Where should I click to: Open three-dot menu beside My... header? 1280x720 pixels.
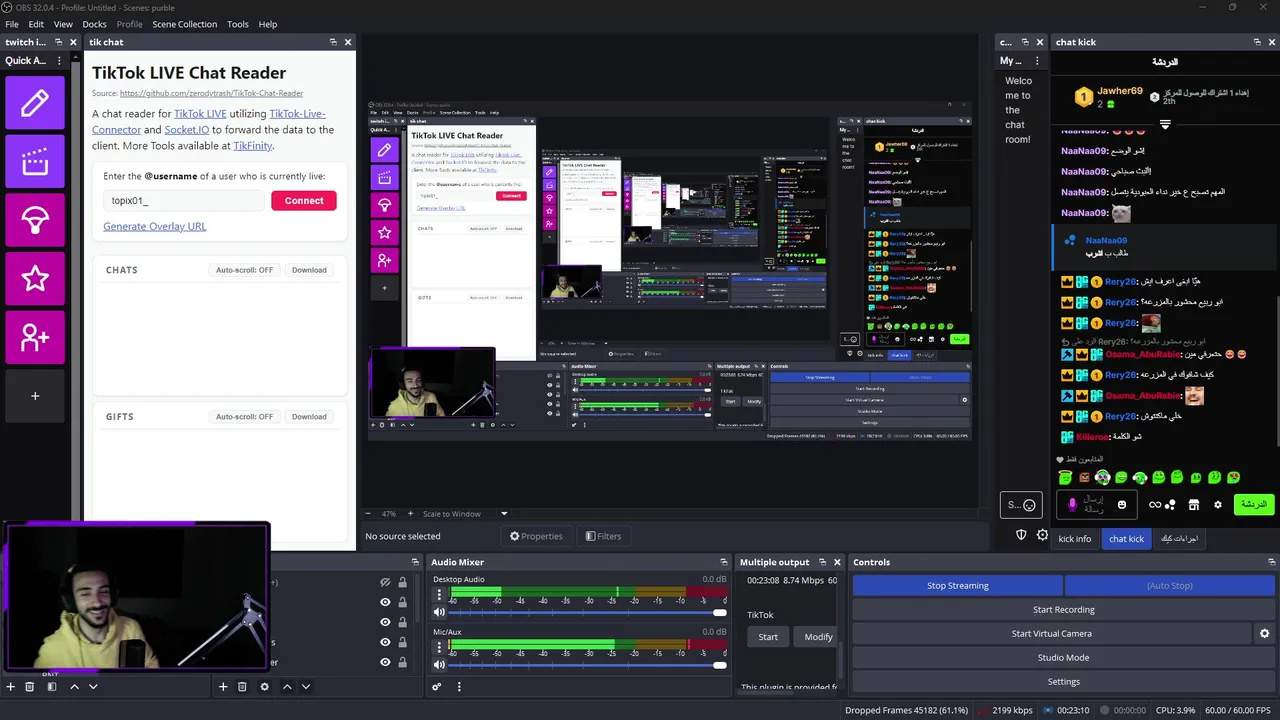[1037, 61]
